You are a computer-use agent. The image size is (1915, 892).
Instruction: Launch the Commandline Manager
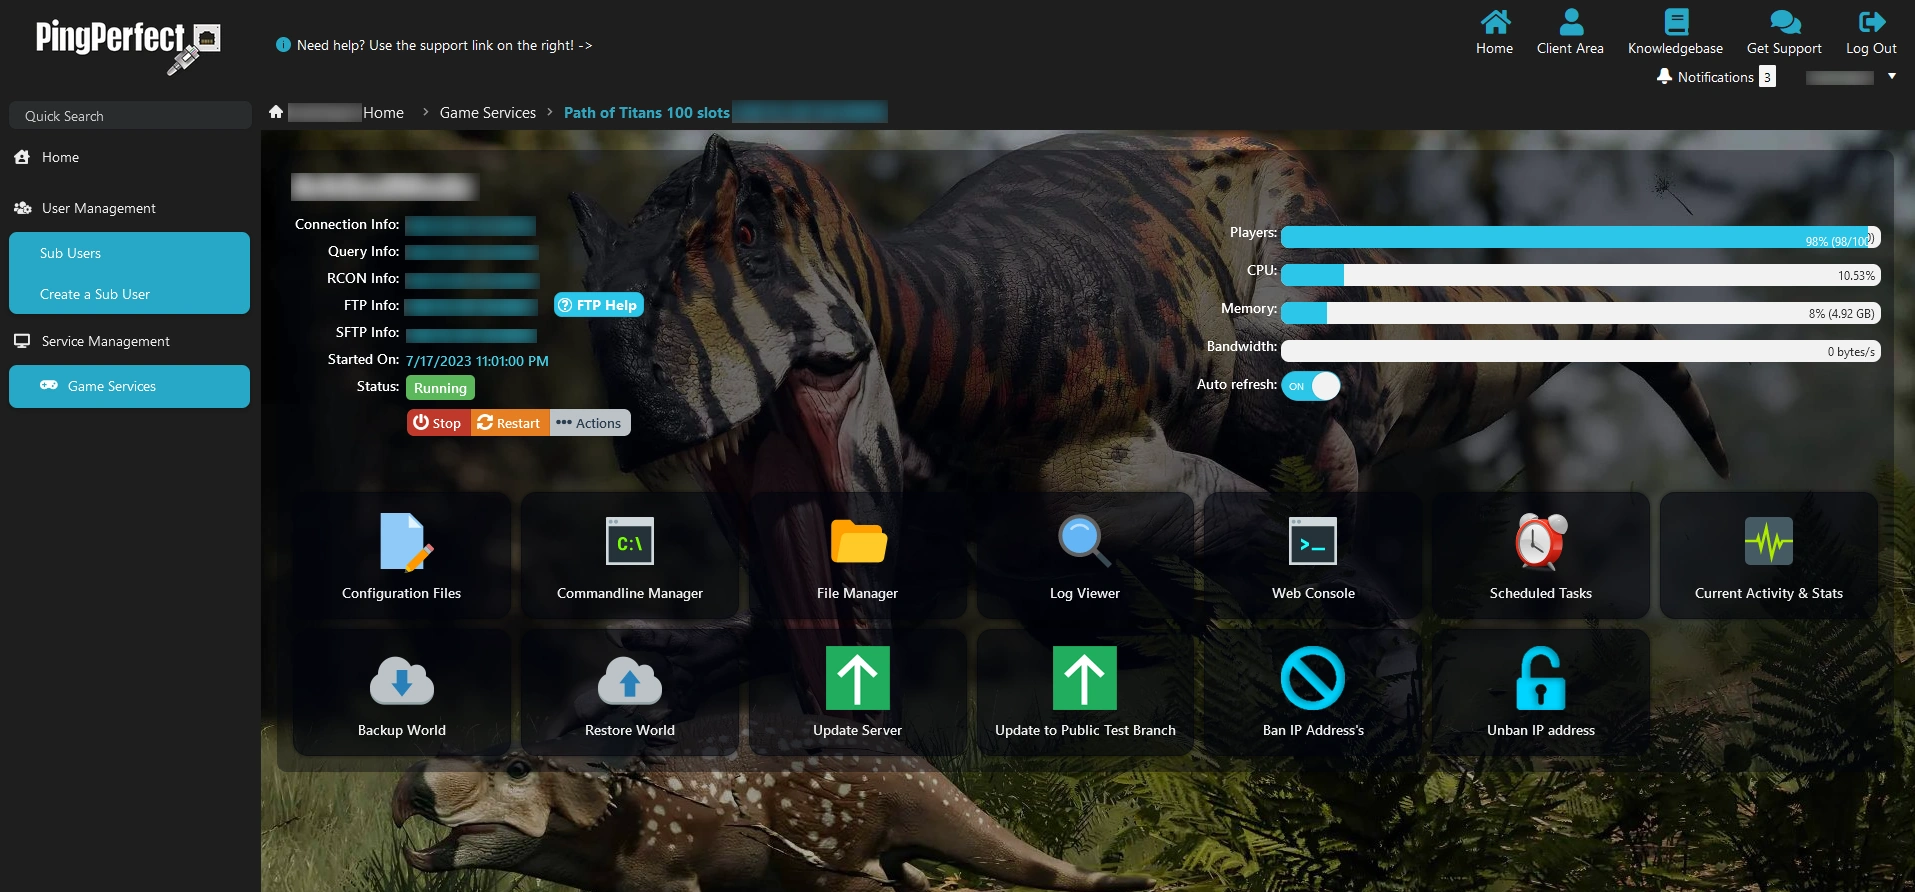pyautogui.click(x=629, y=543)
